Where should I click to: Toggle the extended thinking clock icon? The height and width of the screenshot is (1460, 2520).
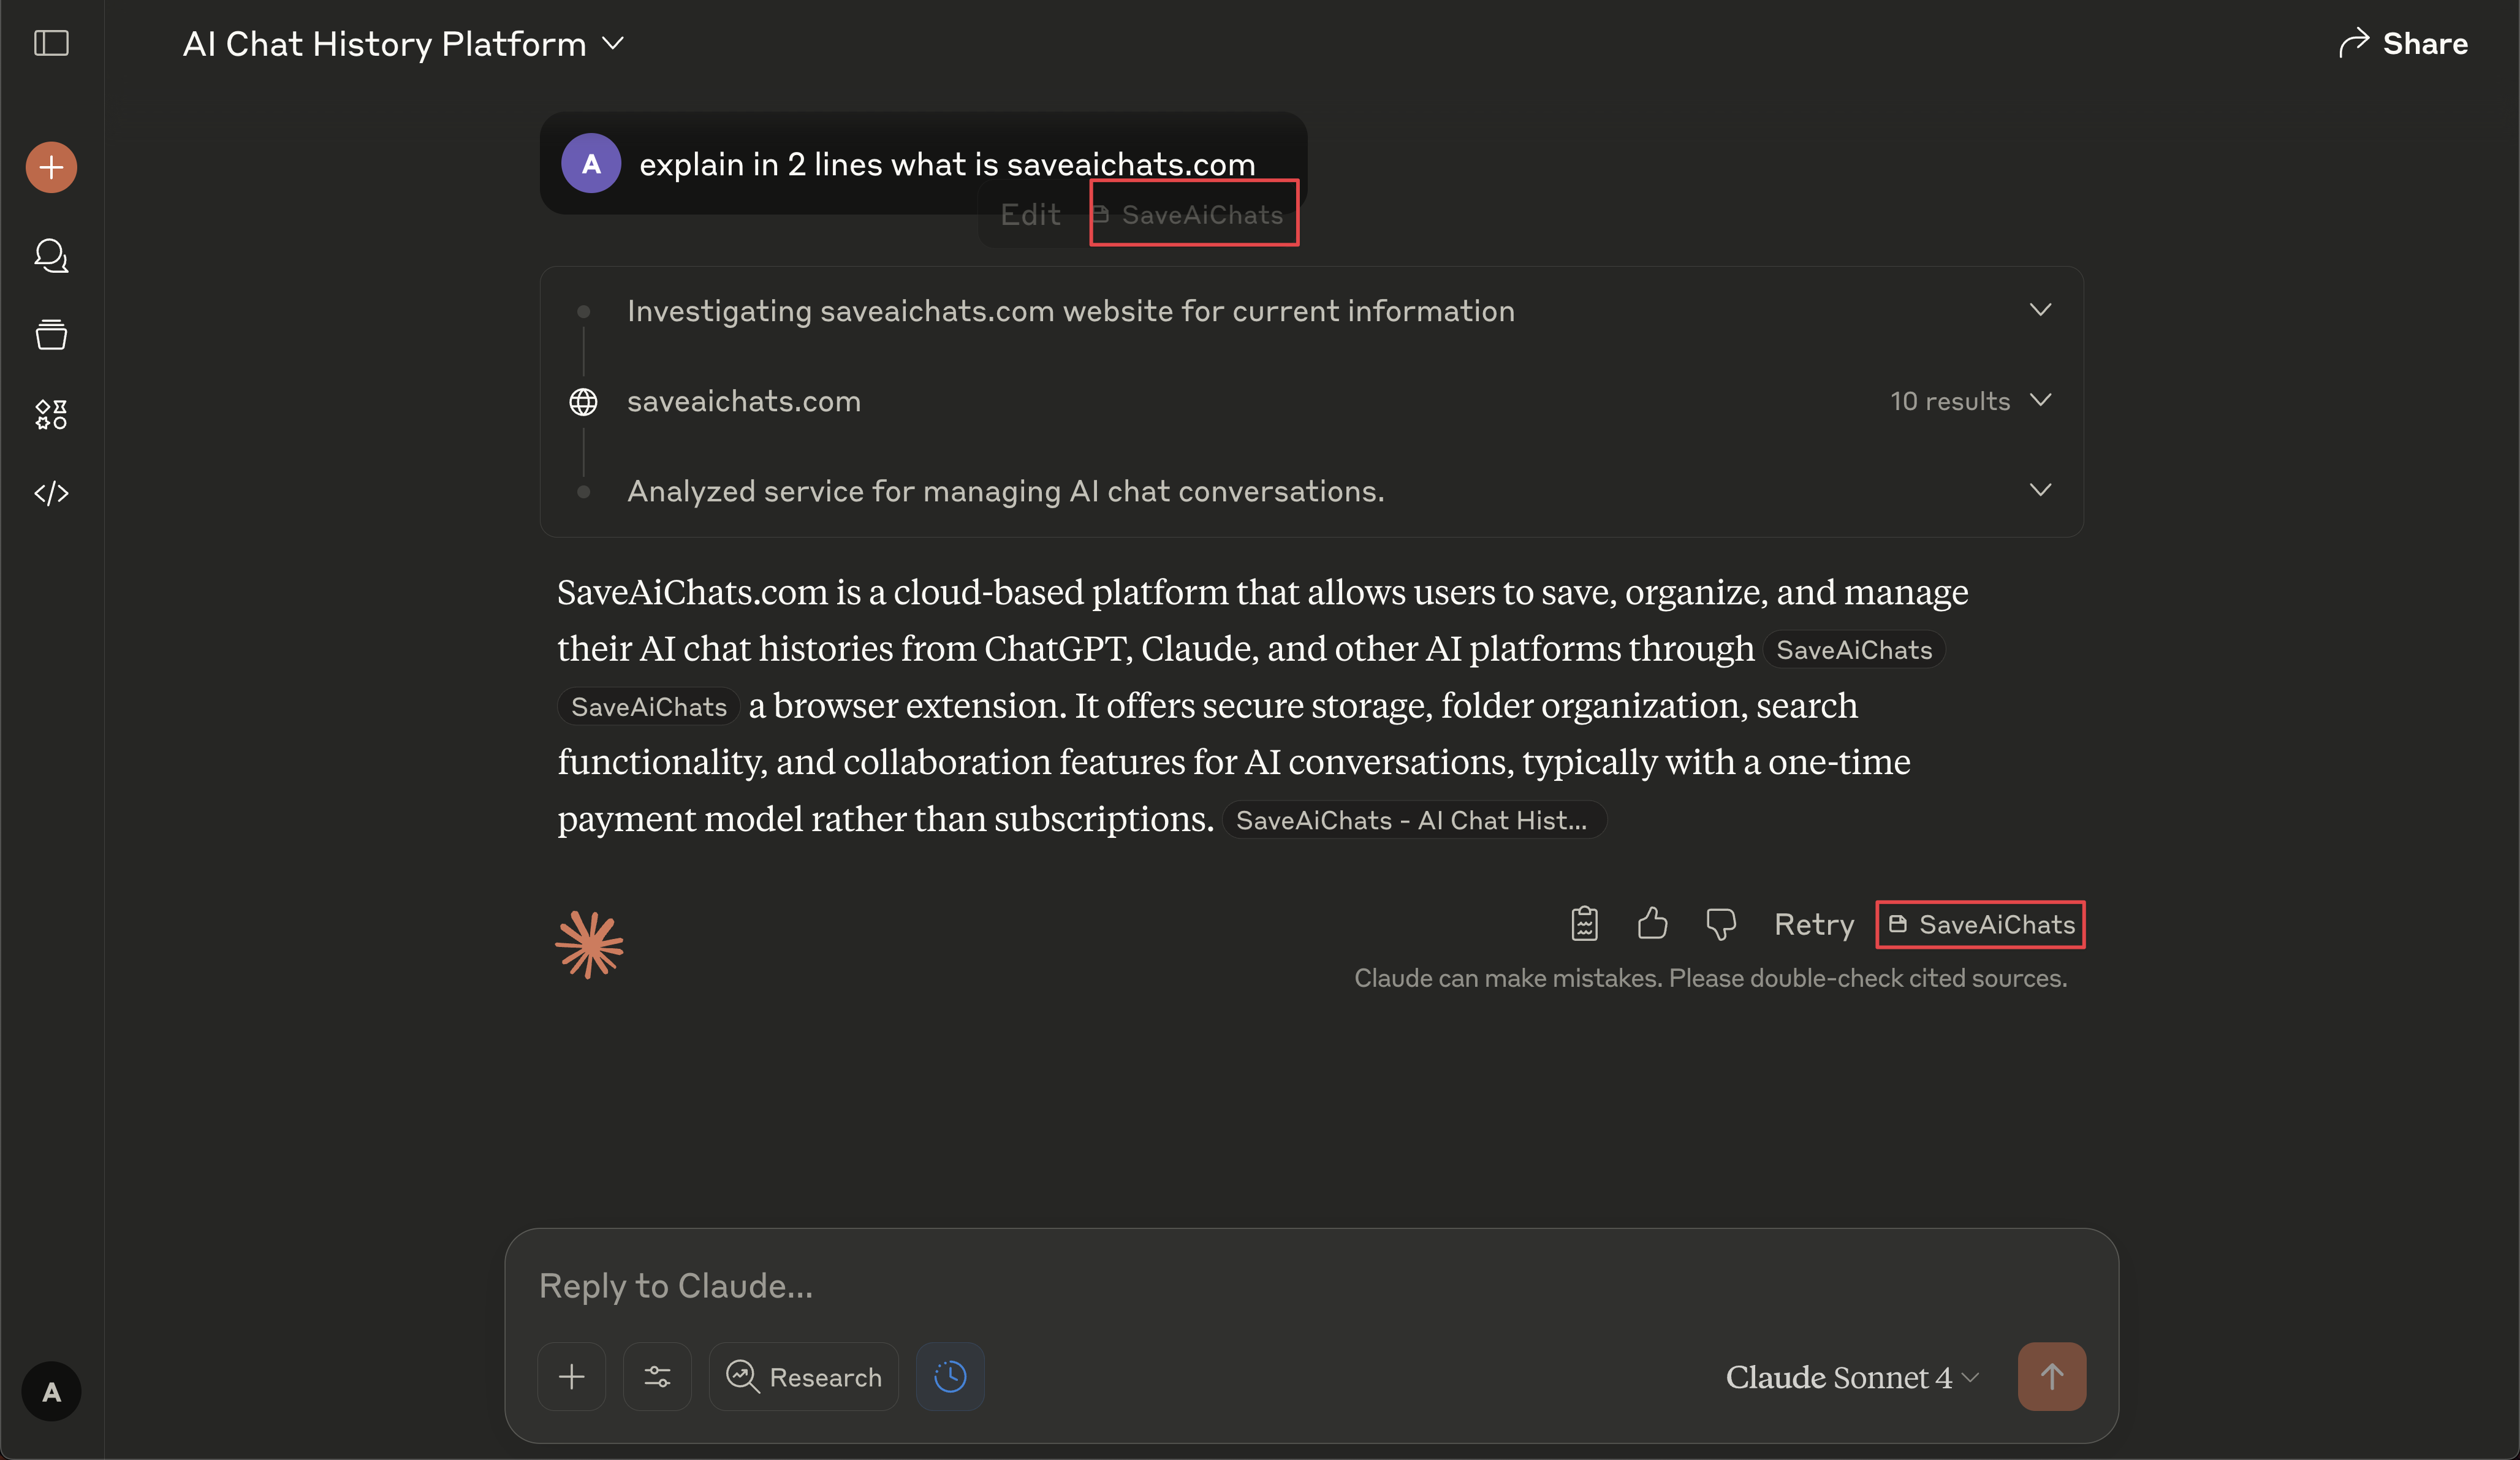click(x=950, y=1376)
